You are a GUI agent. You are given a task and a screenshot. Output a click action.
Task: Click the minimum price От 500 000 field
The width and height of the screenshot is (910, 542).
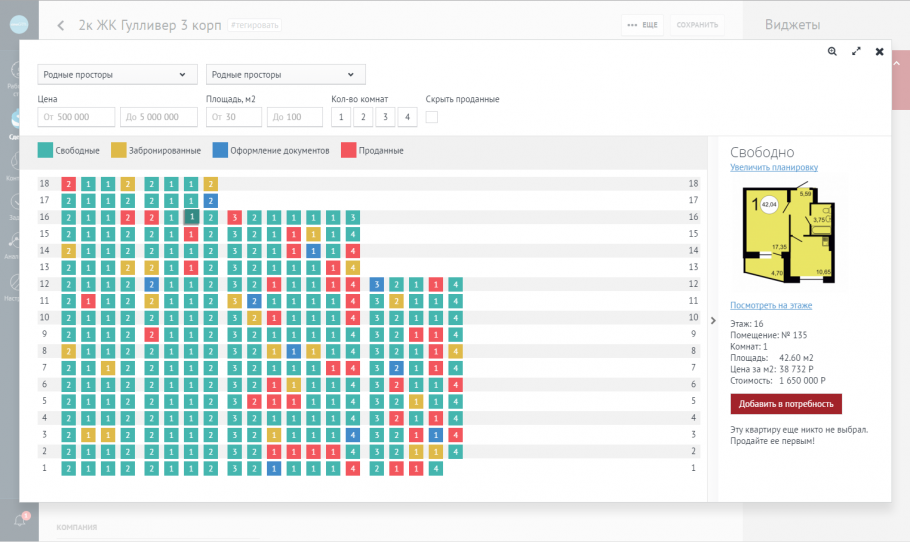(76, 117)
